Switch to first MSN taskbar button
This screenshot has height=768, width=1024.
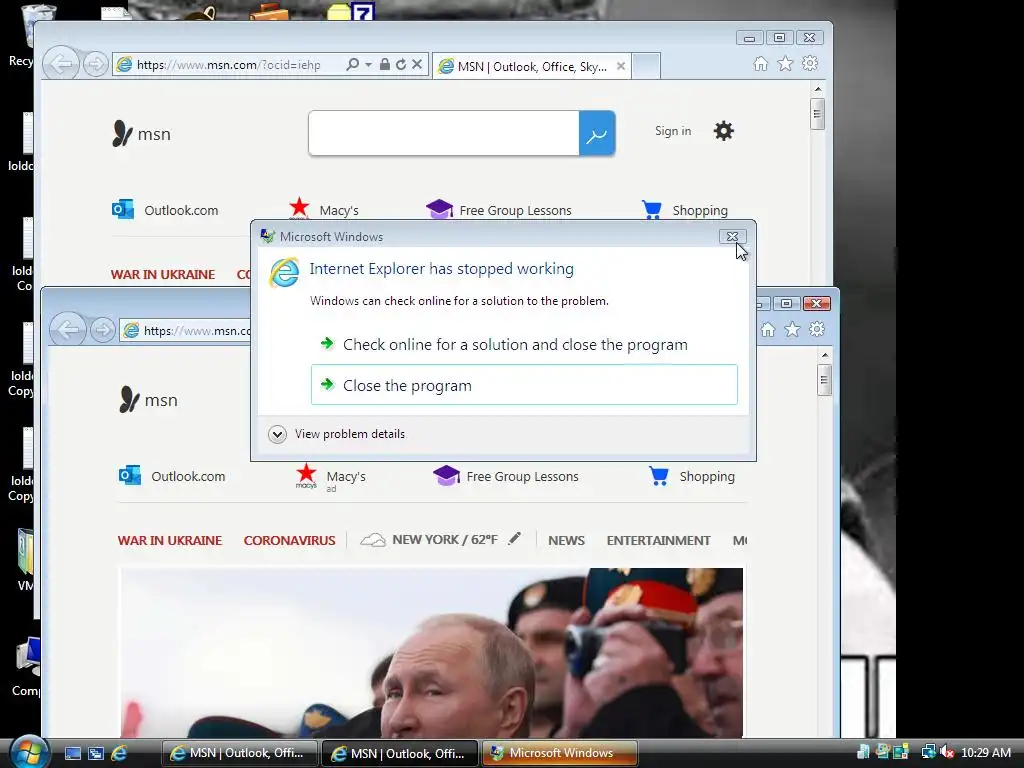click(240, 753)
